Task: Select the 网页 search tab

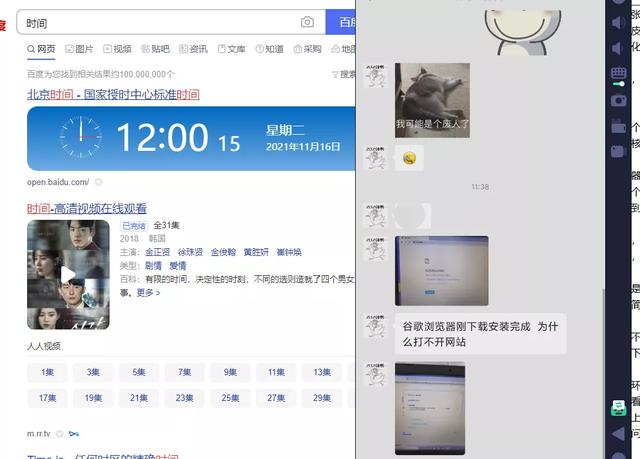Action: [x=41, y=49]
